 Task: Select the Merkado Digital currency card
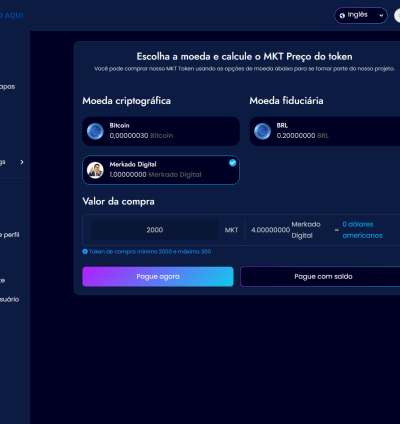pos(161,170)
